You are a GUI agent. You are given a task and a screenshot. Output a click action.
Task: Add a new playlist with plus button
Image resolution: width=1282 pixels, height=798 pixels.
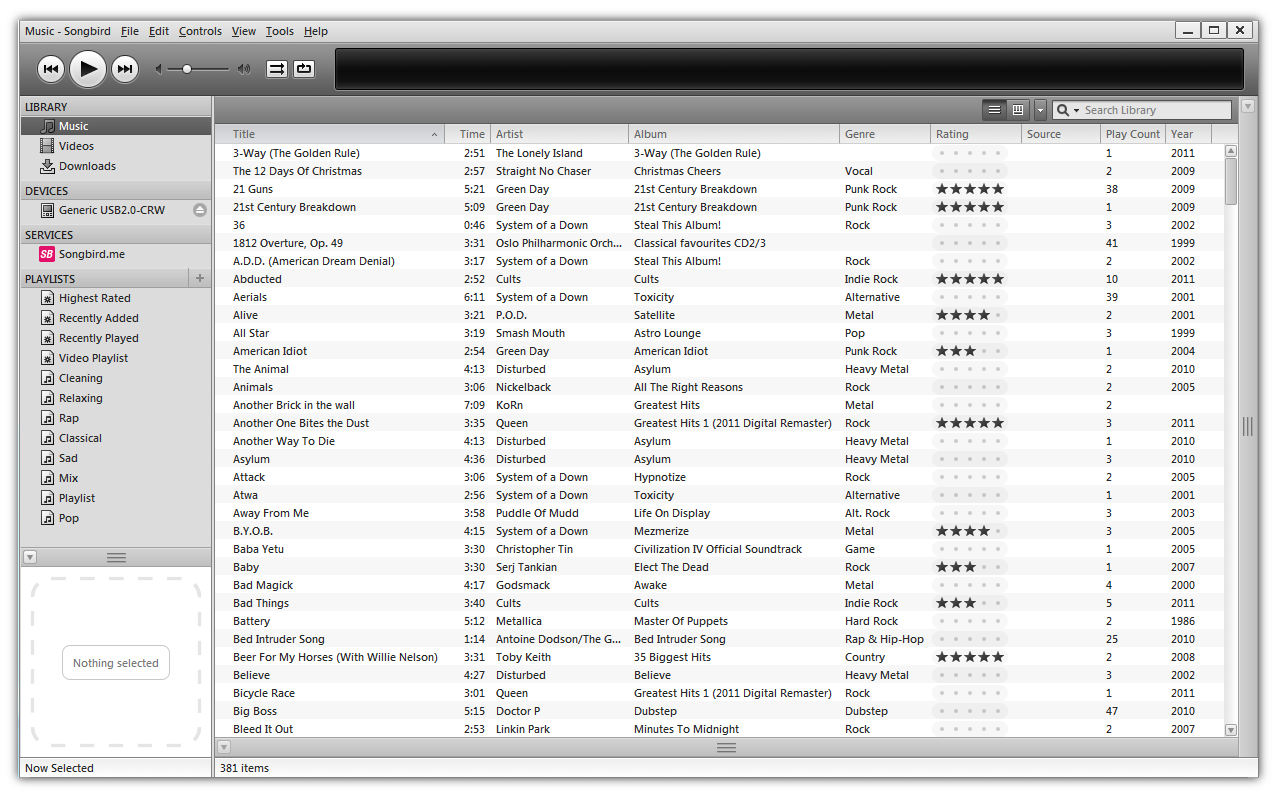200,278
